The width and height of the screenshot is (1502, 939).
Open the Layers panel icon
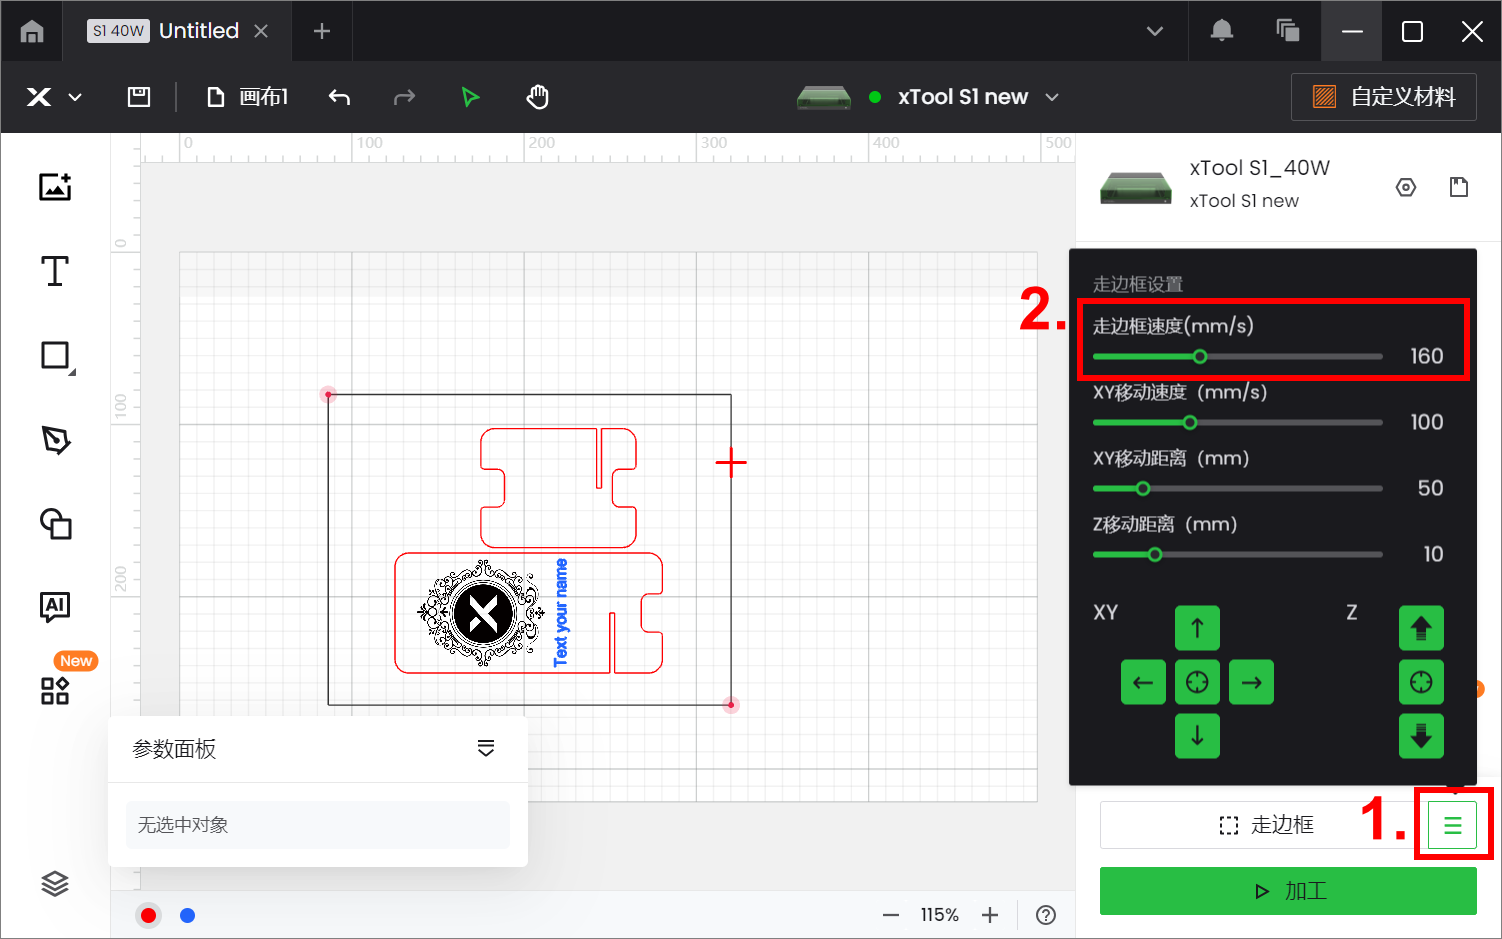55,883
